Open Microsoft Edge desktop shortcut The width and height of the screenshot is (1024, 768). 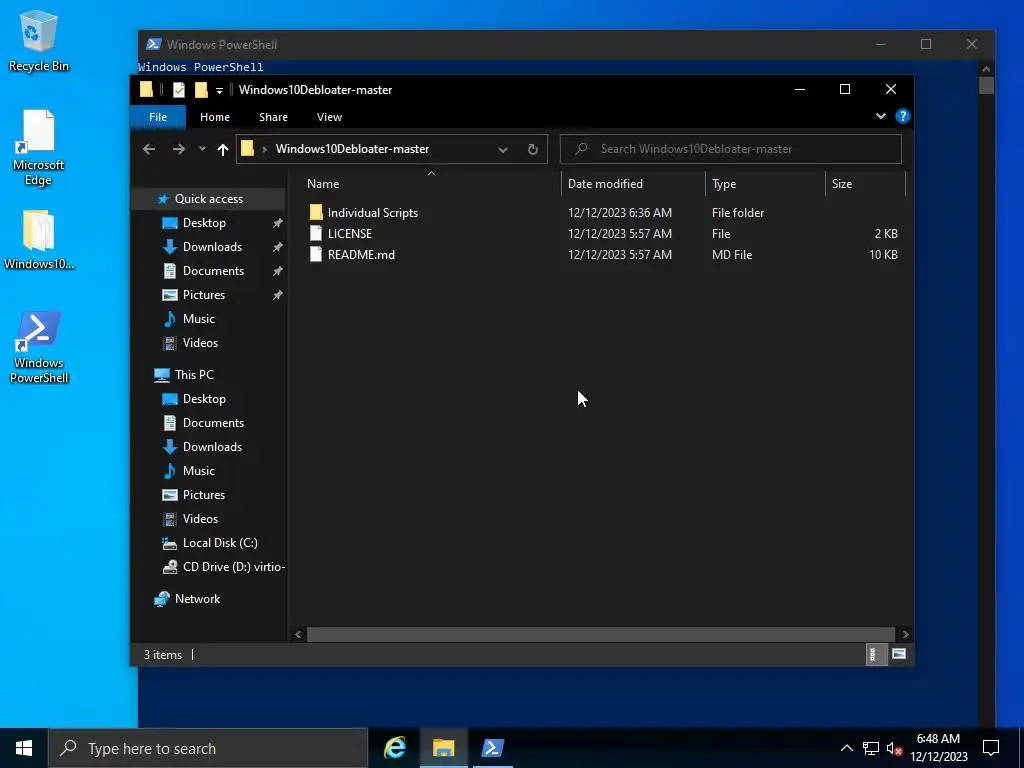click(39, 148)
